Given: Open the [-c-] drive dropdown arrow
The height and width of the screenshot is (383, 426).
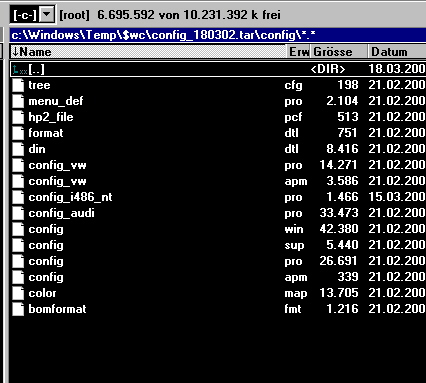Looking at the screenshot, I should [x=47, y=14].
